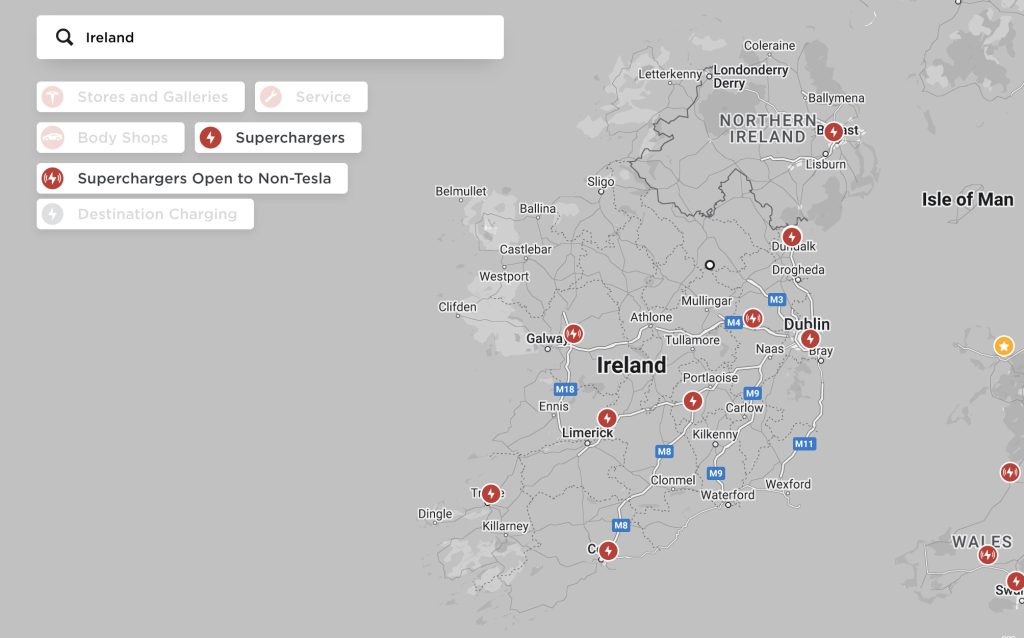
Task: Click the Clifden map label
Action: click(457, 307)
